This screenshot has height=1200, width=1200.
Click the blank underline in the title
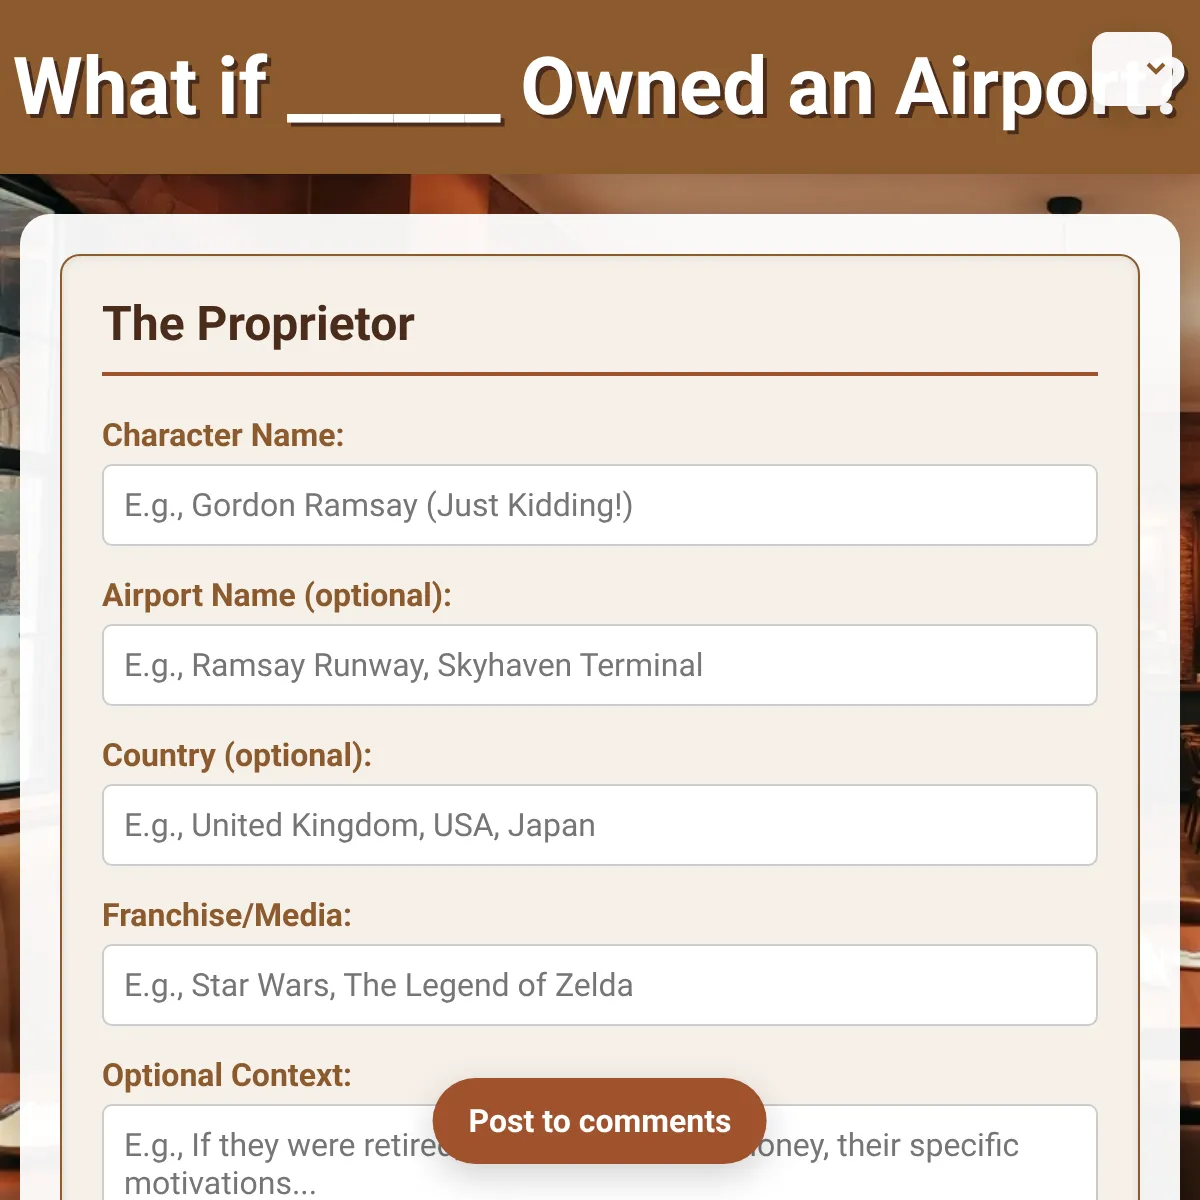pos(394,112)
